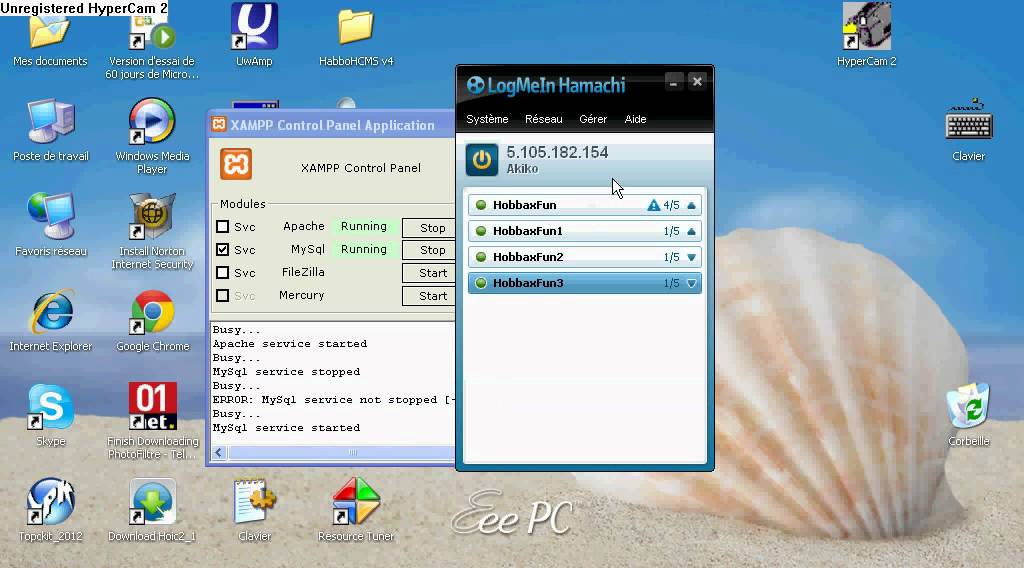Viewport: 1024px width, 568px height.
Task: Expand the HobbaxFun3 network arrow
Action: coord(692,283)
